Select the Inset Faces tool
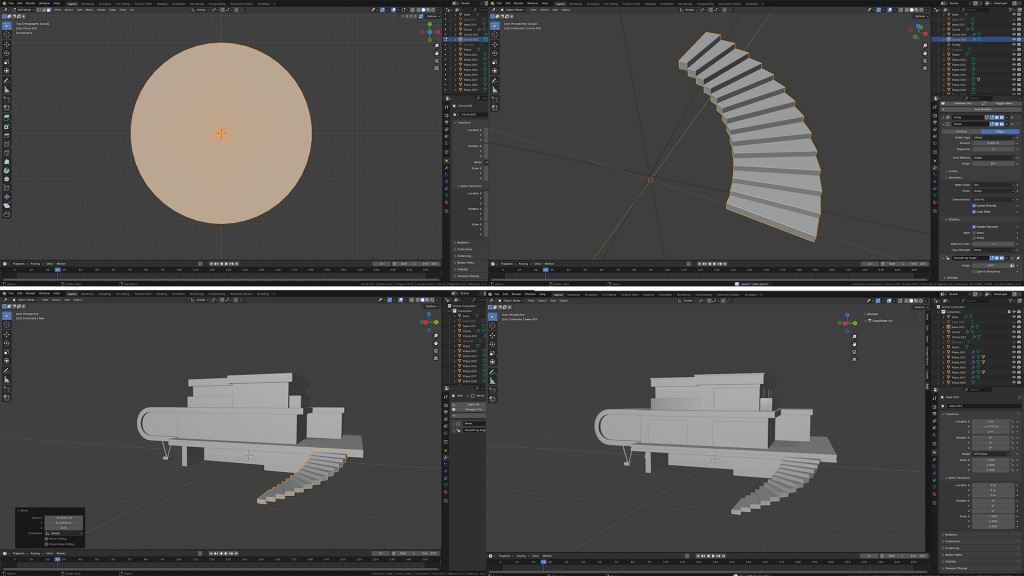 tap(6, 127)
